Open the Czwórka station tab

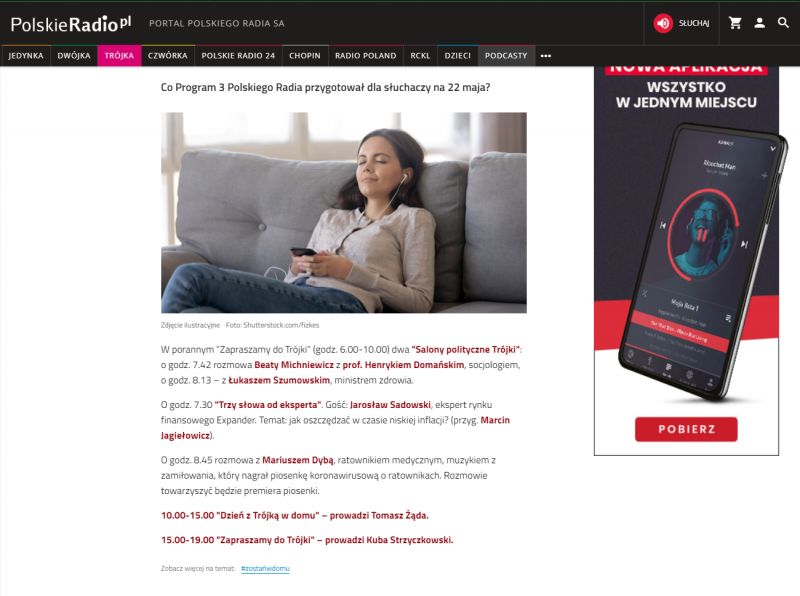pos(168,56)
